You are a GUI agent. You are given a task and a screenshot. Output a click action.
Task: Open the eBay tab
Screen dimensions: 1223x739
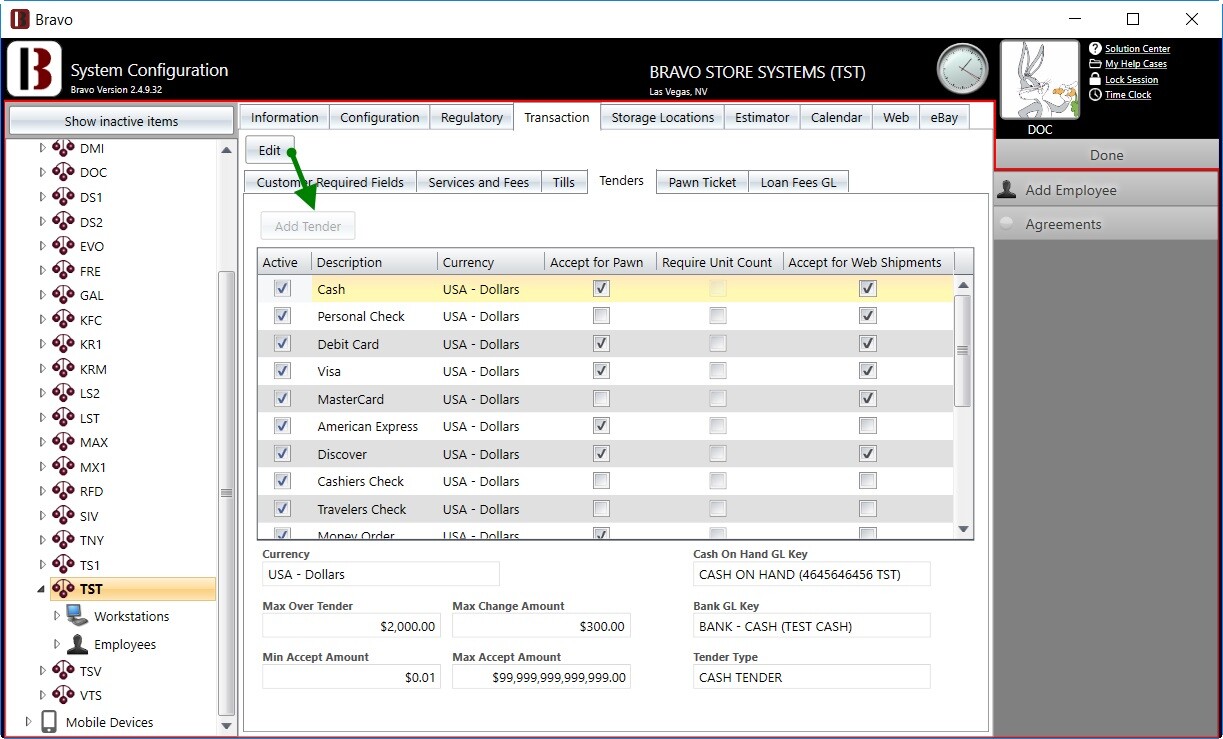point(944,117)
